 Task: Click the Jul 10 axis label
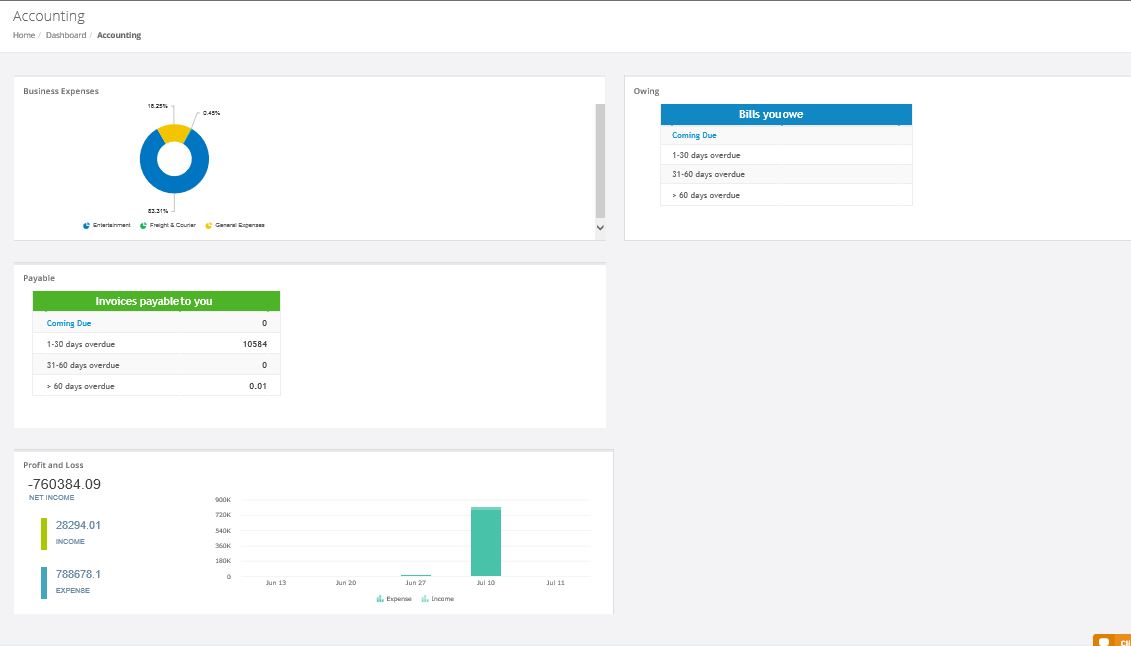pos(485,583)
